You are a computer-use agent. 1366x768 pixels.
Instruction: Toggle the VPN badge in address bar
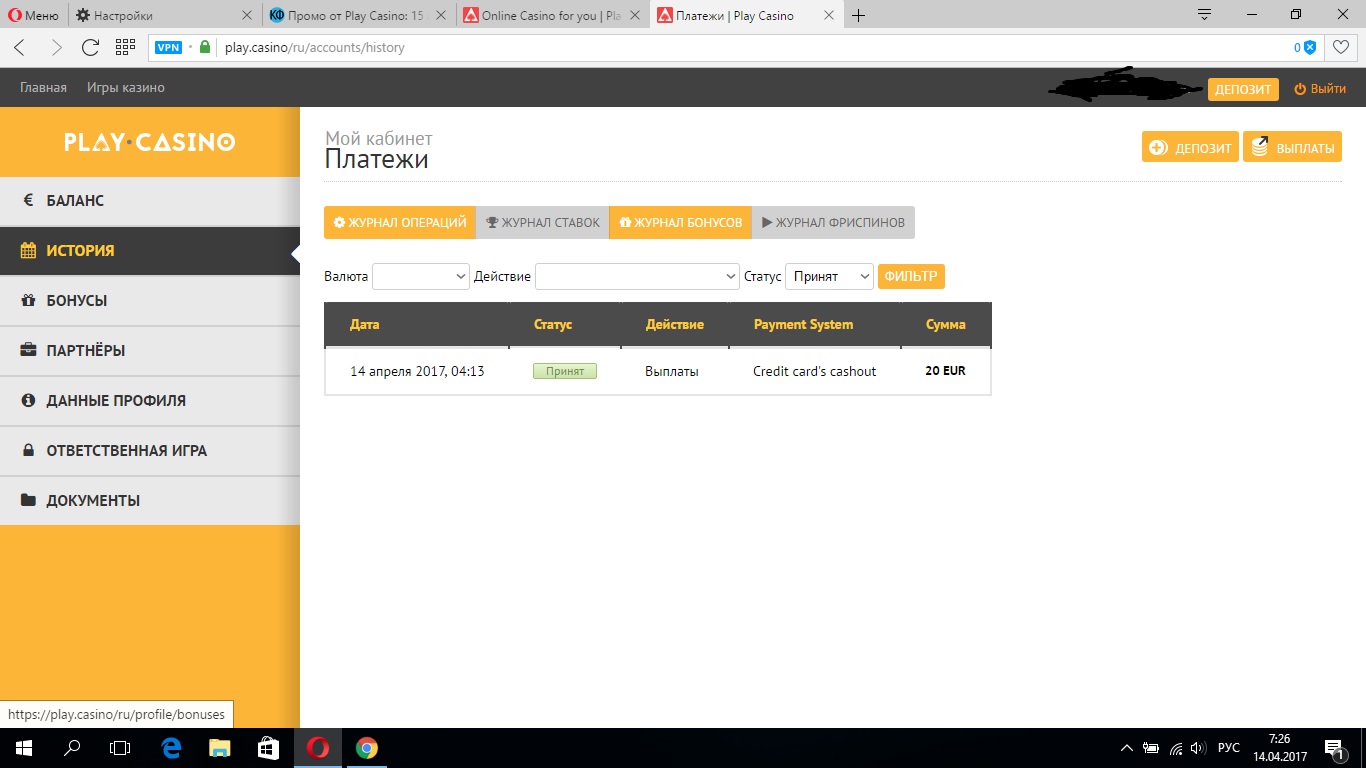(169, 47)
